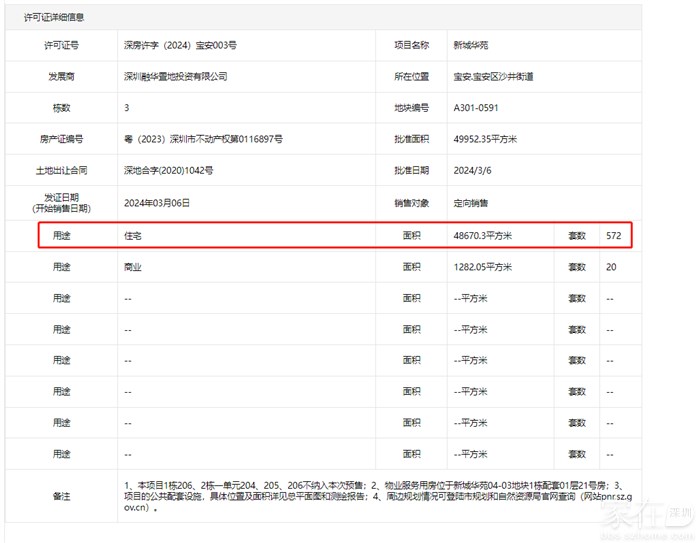700x543 pixels.
Task: Click the 发展商 label cell
Action: click(62, 76)
